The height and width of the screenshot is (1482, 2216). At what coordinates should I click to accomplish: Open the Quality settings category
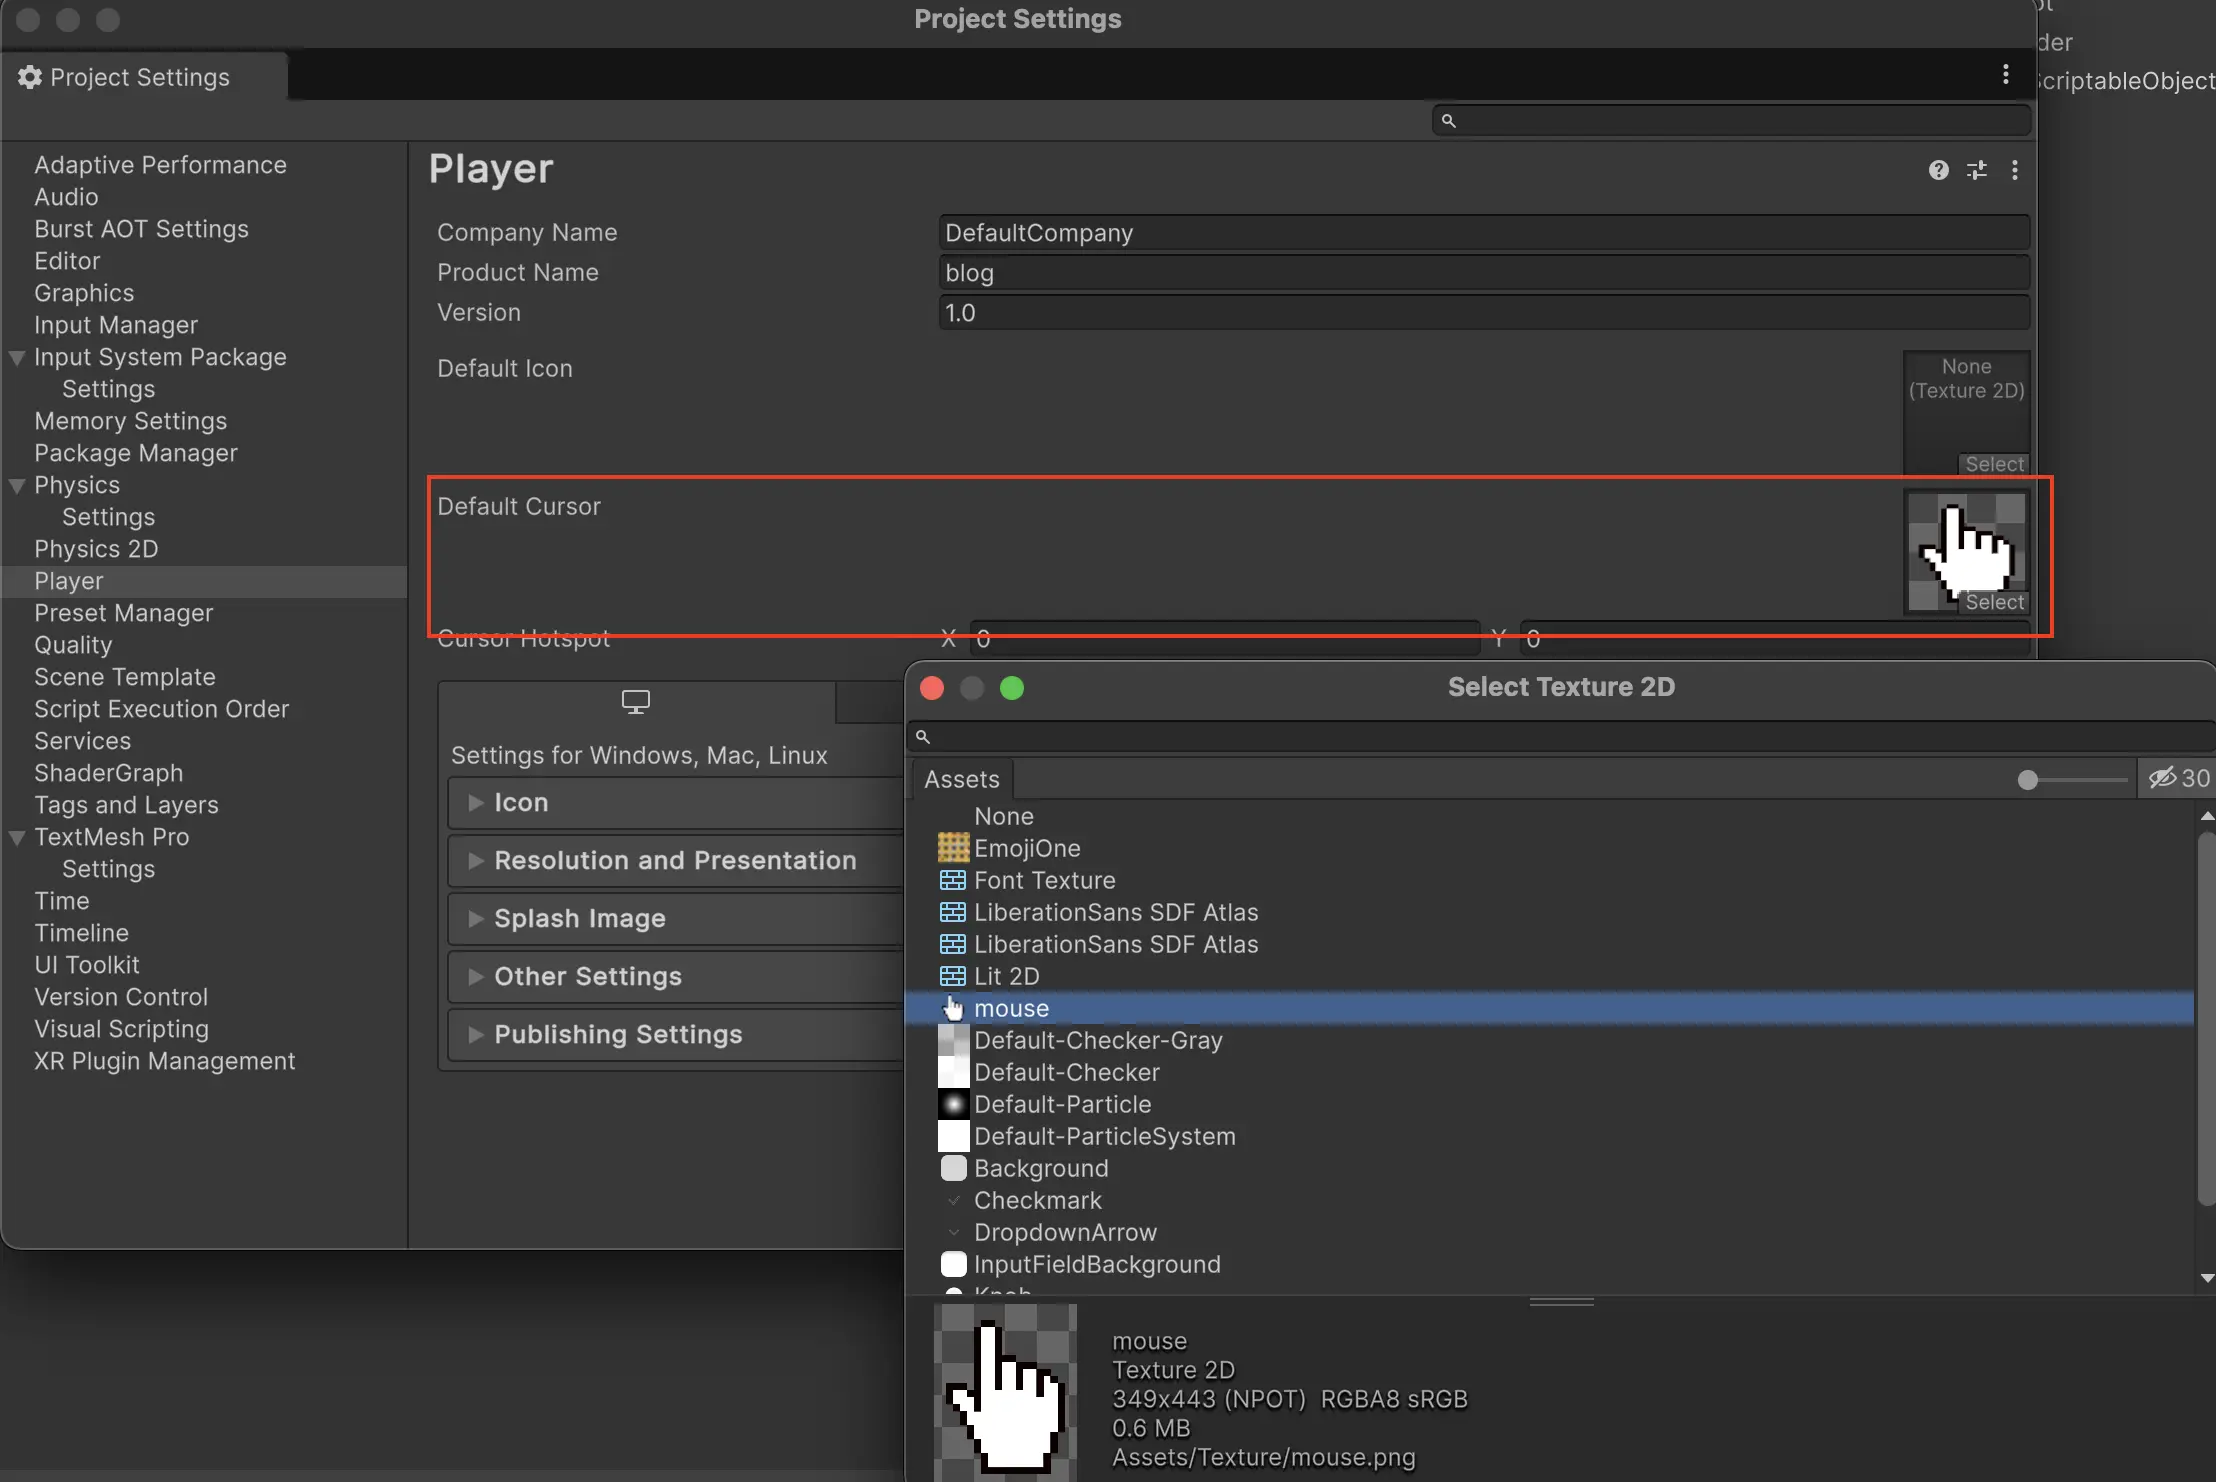(73, 645)
